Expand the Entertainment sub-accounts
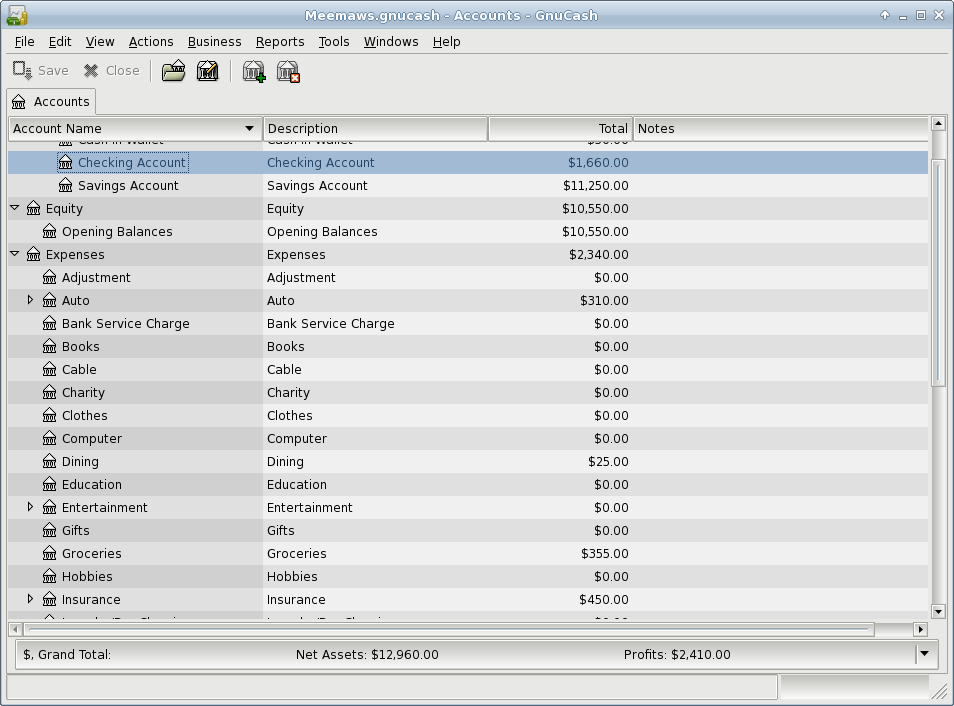The width and height of the screenshot is (954, 706). pos(30,507)
